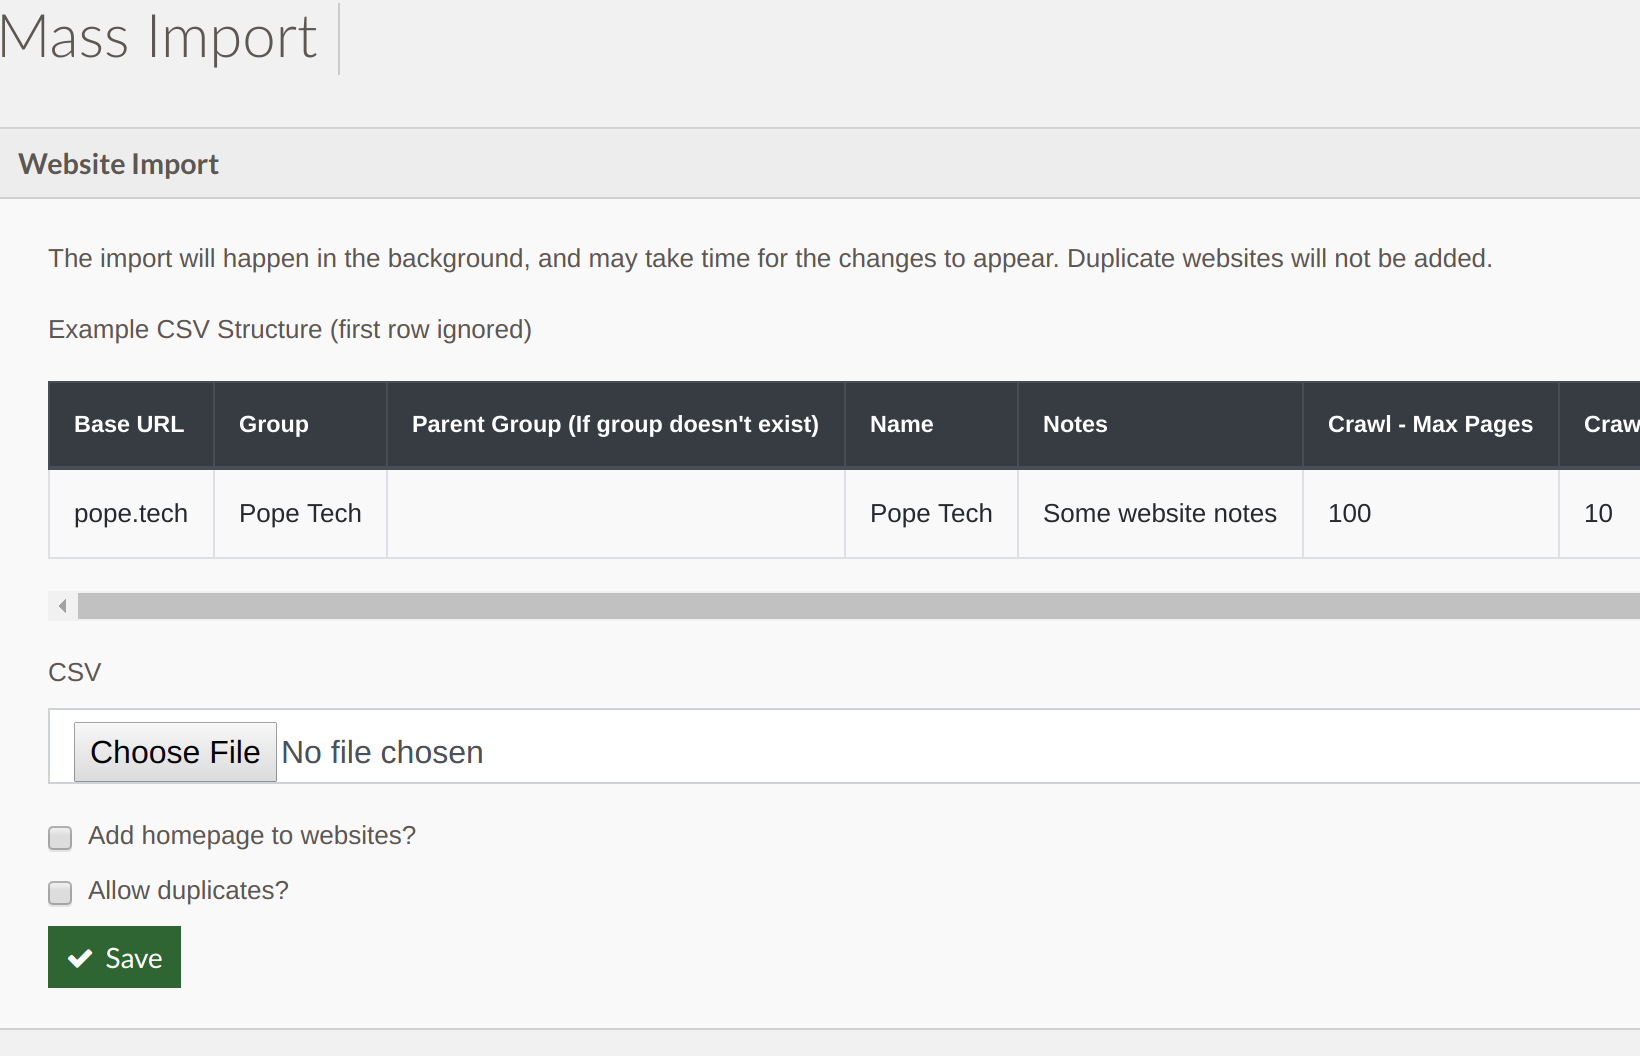Viewport: 1640px width, 1056px height.
Task: Click the Example CSV Structure text
Action: (290, 329)
